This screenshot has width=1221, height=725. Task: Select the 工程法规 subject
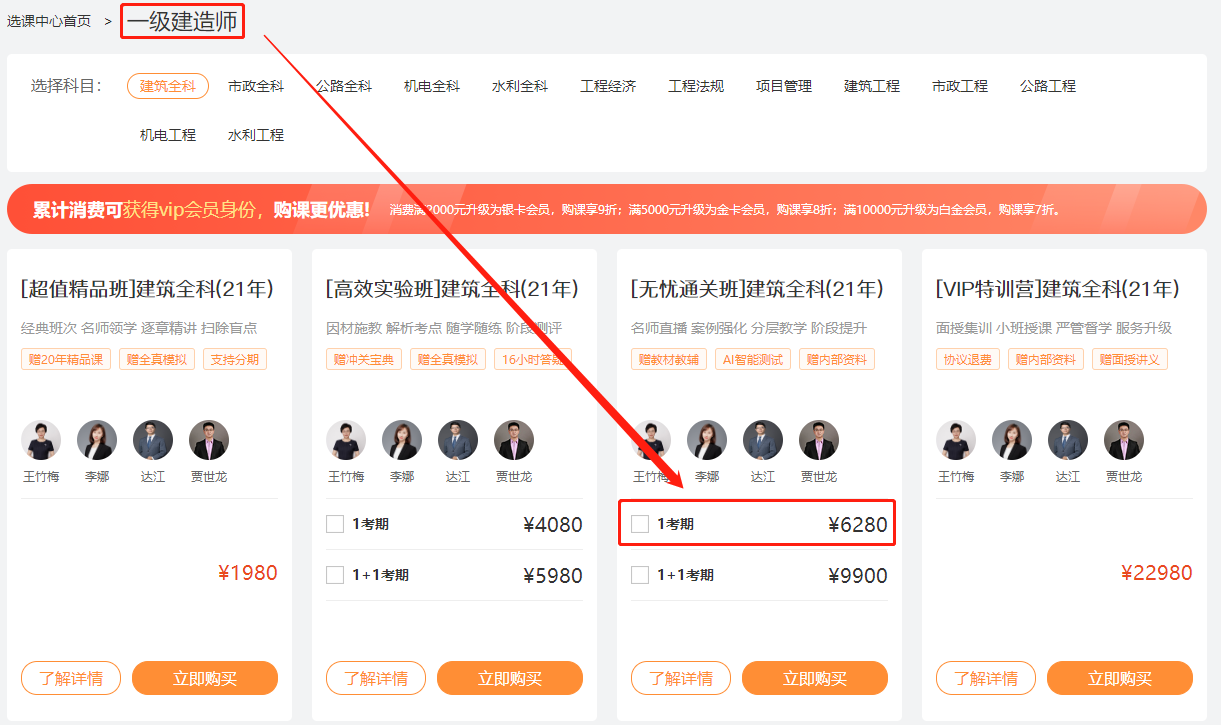(695, 87)
